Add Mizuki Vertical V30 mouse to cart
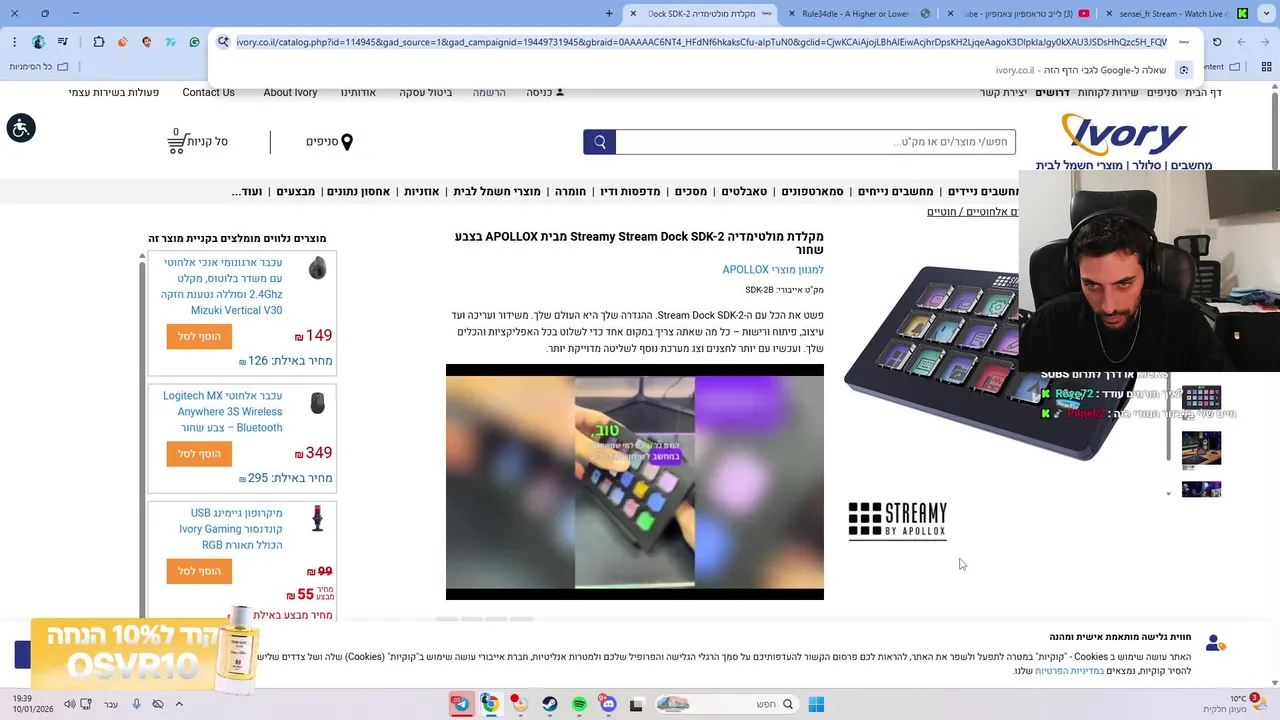Viewport: 1280px width, 720px height. (x=199, y=336)
